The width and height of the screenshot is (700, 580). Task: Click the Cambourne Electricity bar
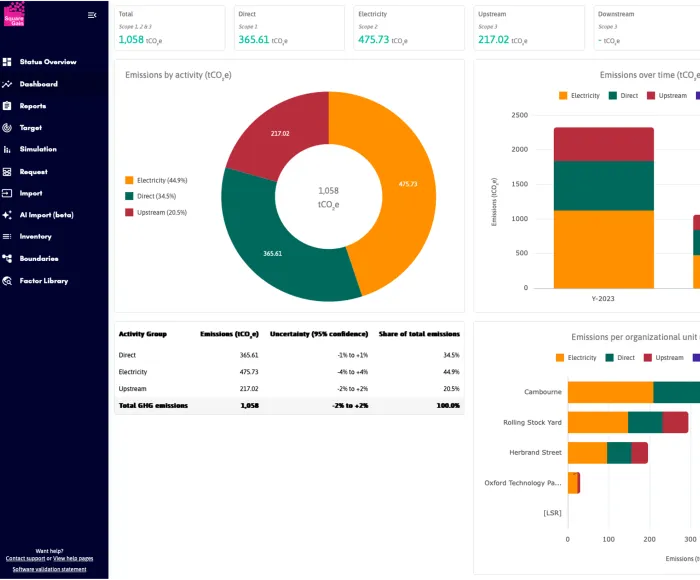click(611, 392)
